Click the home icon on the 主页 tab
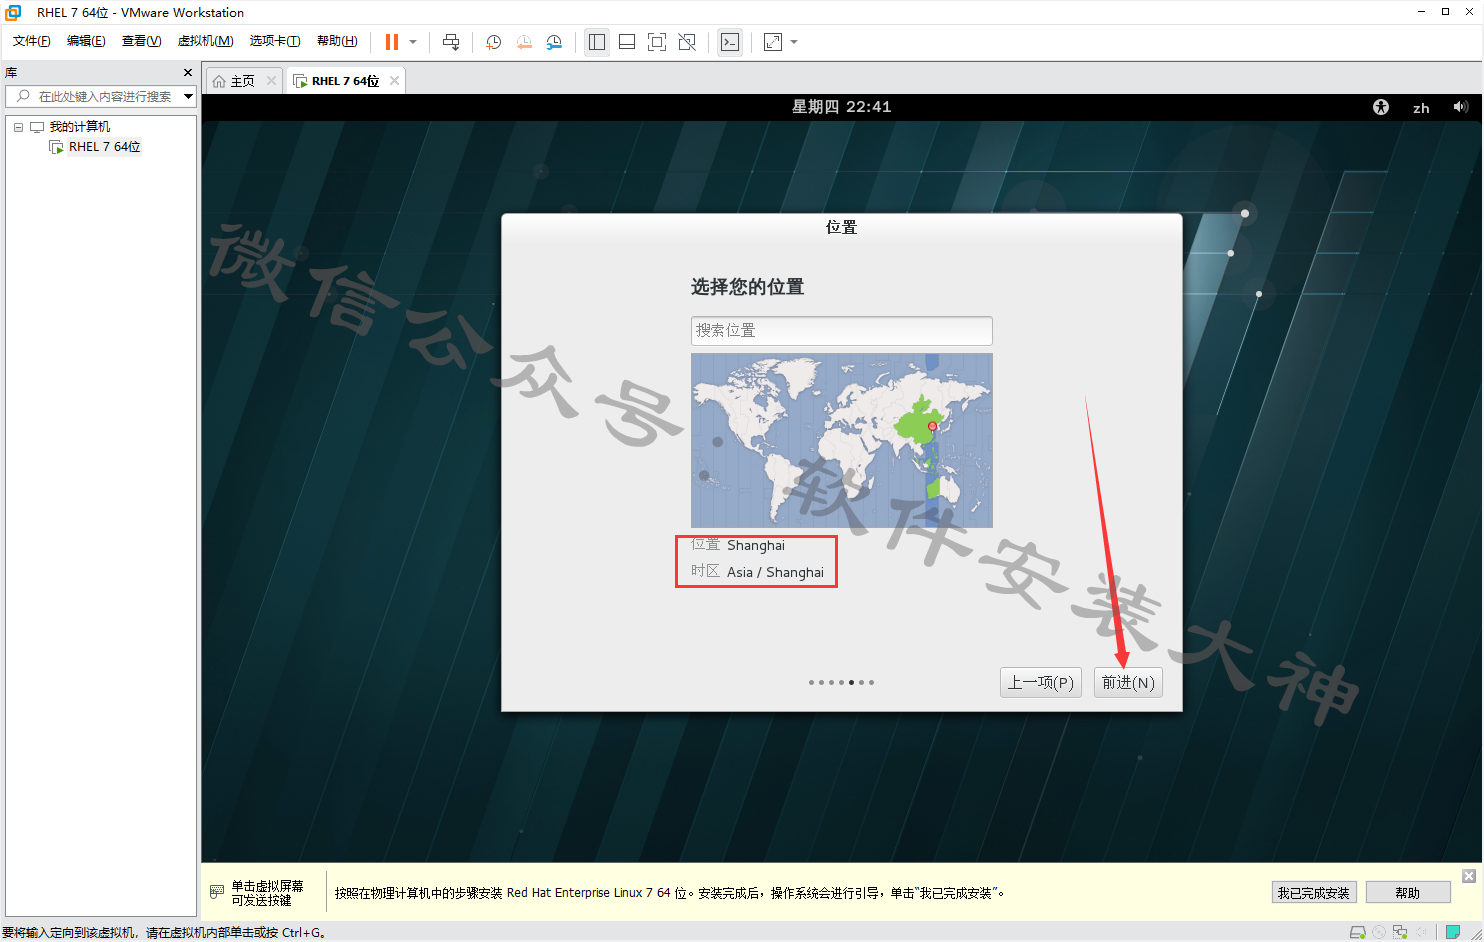The image size is (1484, 942). [219, 81]
